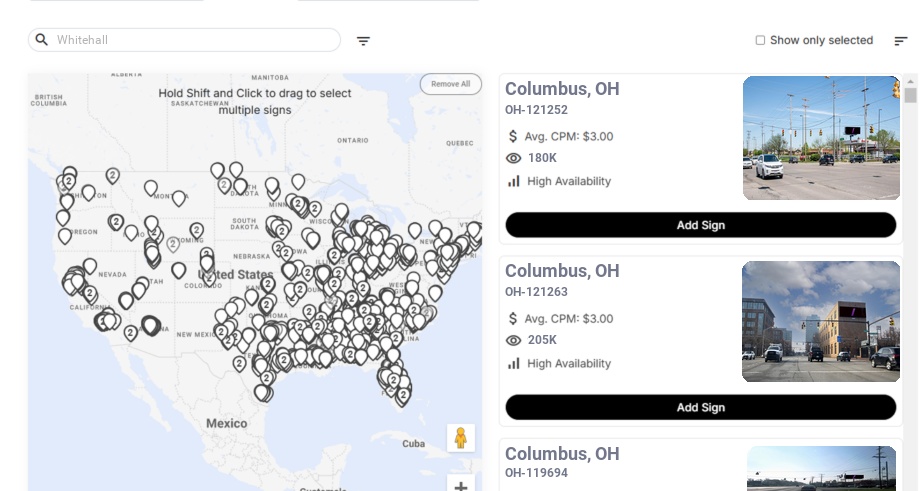The image size is (920, 491).
Task: Type in the Whitehall search field
Action: pyautogui.click(x=195, y=40)
